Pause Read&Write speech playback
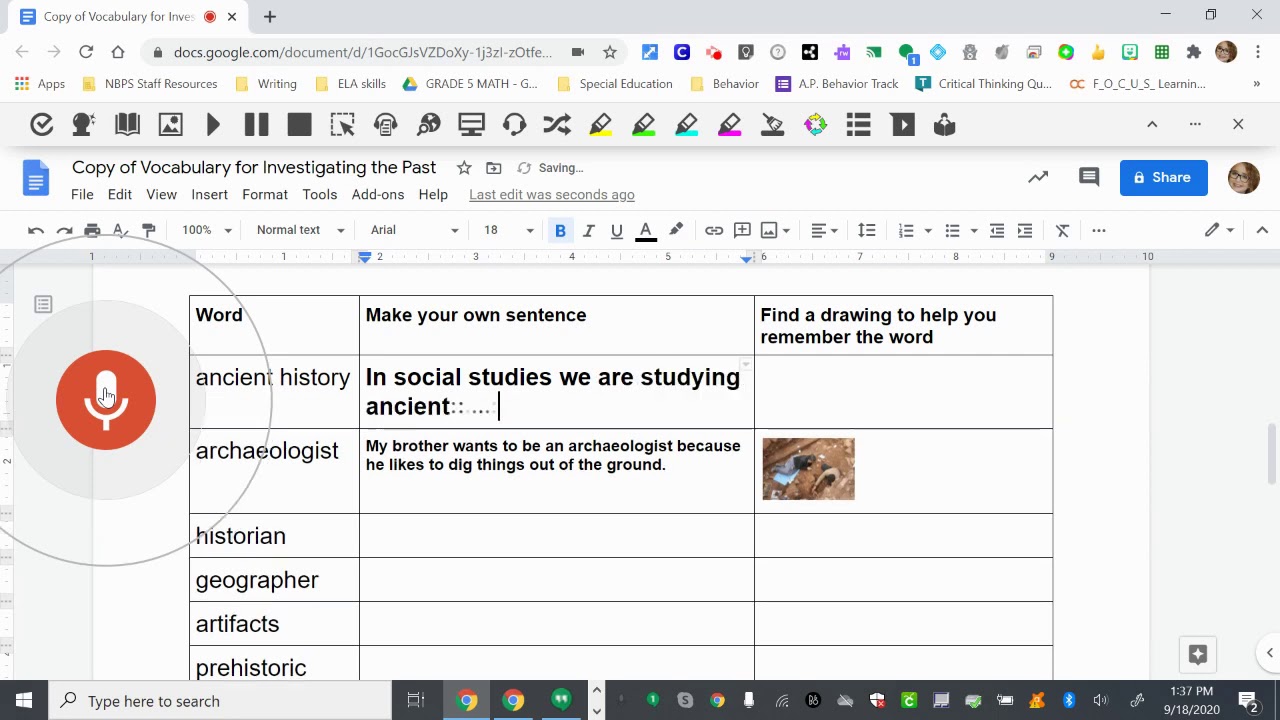The width and height of the screenshot is (1280, 720). point(256,125)
